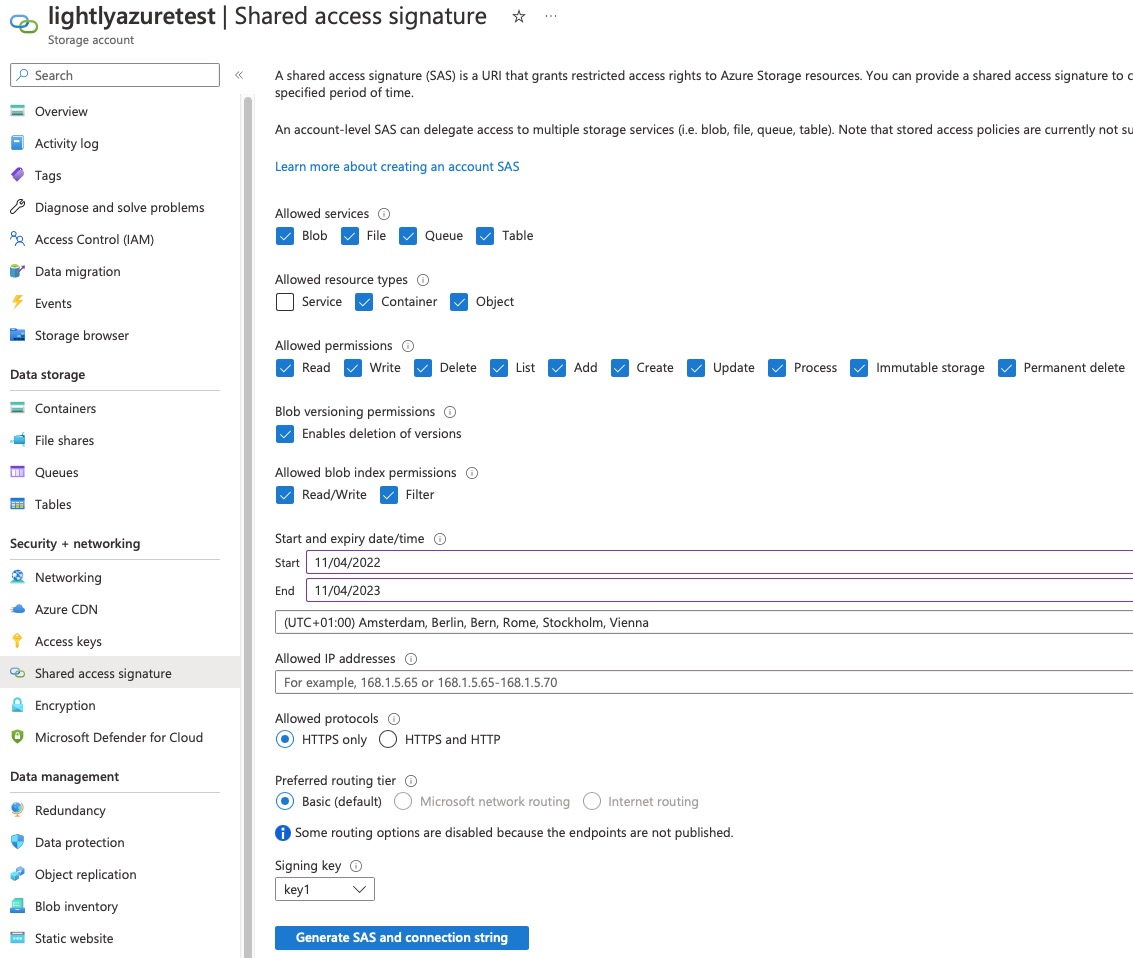Open the more options ellipsis in header
1133x958 pixels.
tap(551, 16)
